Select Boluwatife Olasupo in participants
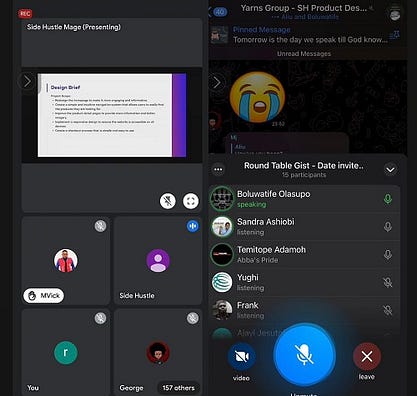The height and width of the screenshot is (396, 417). (304, 199)
